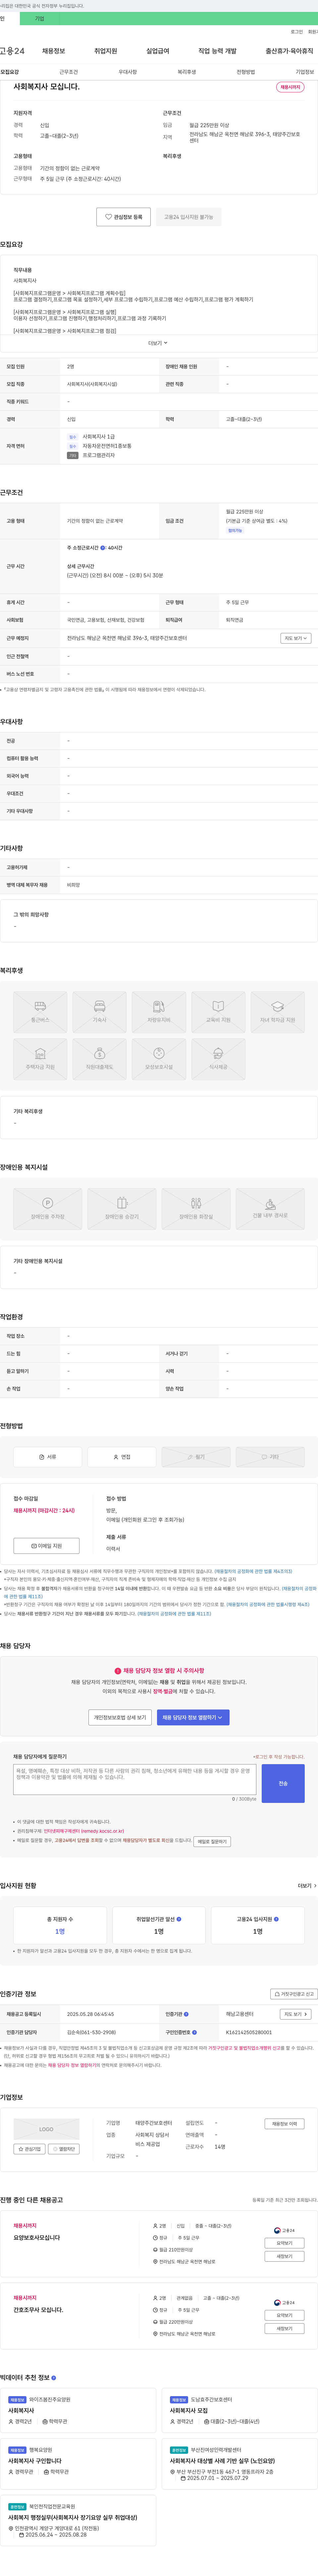Jump to the 기업정보 section tab

(305, 72)
